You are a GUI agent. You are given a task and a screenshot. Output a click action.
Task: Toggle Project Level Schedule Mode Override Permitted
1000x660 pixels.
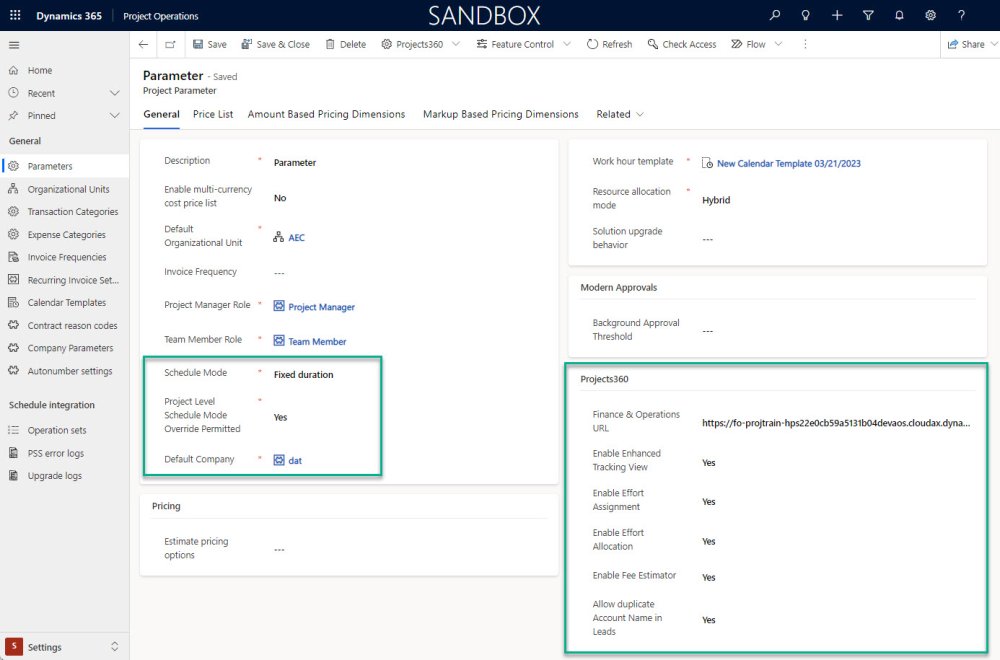pos(281,417)
